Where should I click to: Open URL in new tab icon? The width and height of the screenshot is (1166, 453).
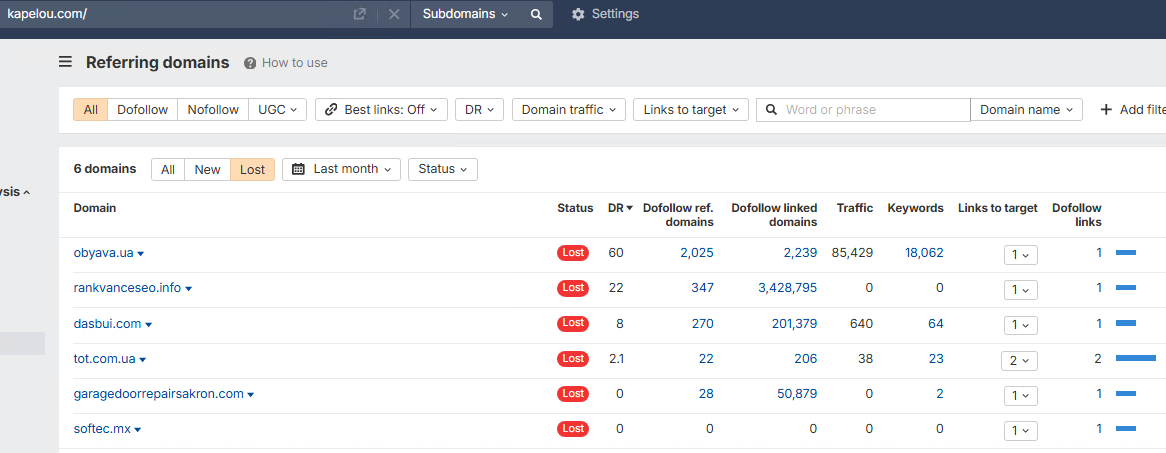coord(360,14)
